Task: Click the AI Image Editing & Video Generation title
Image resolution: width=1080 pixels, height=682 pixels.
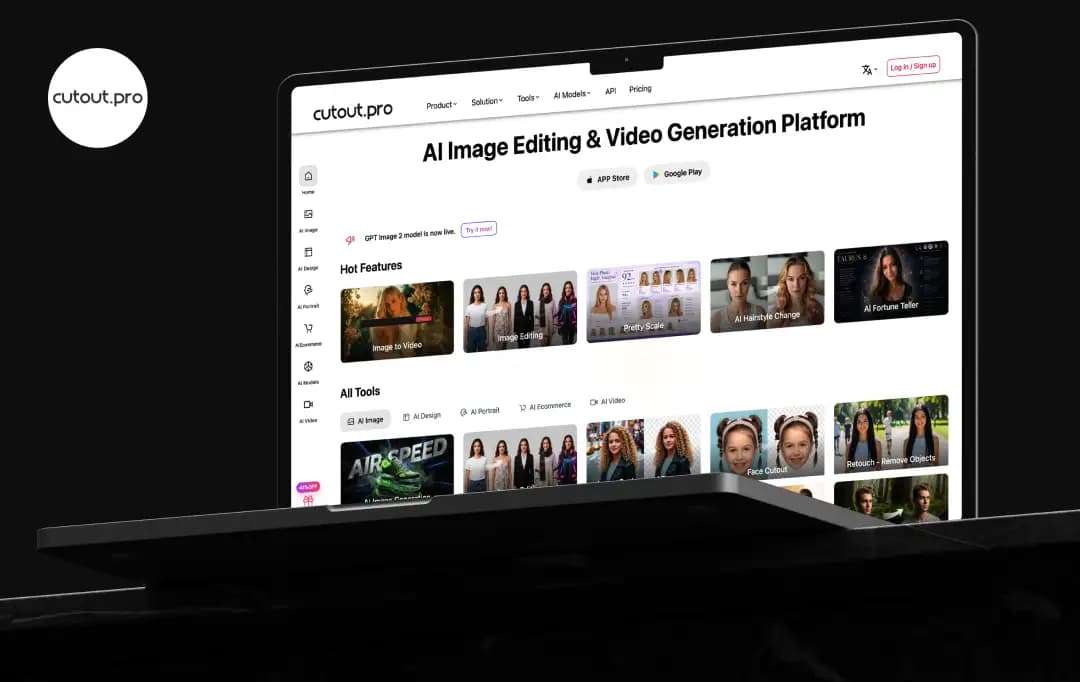Action: point(643,136)
